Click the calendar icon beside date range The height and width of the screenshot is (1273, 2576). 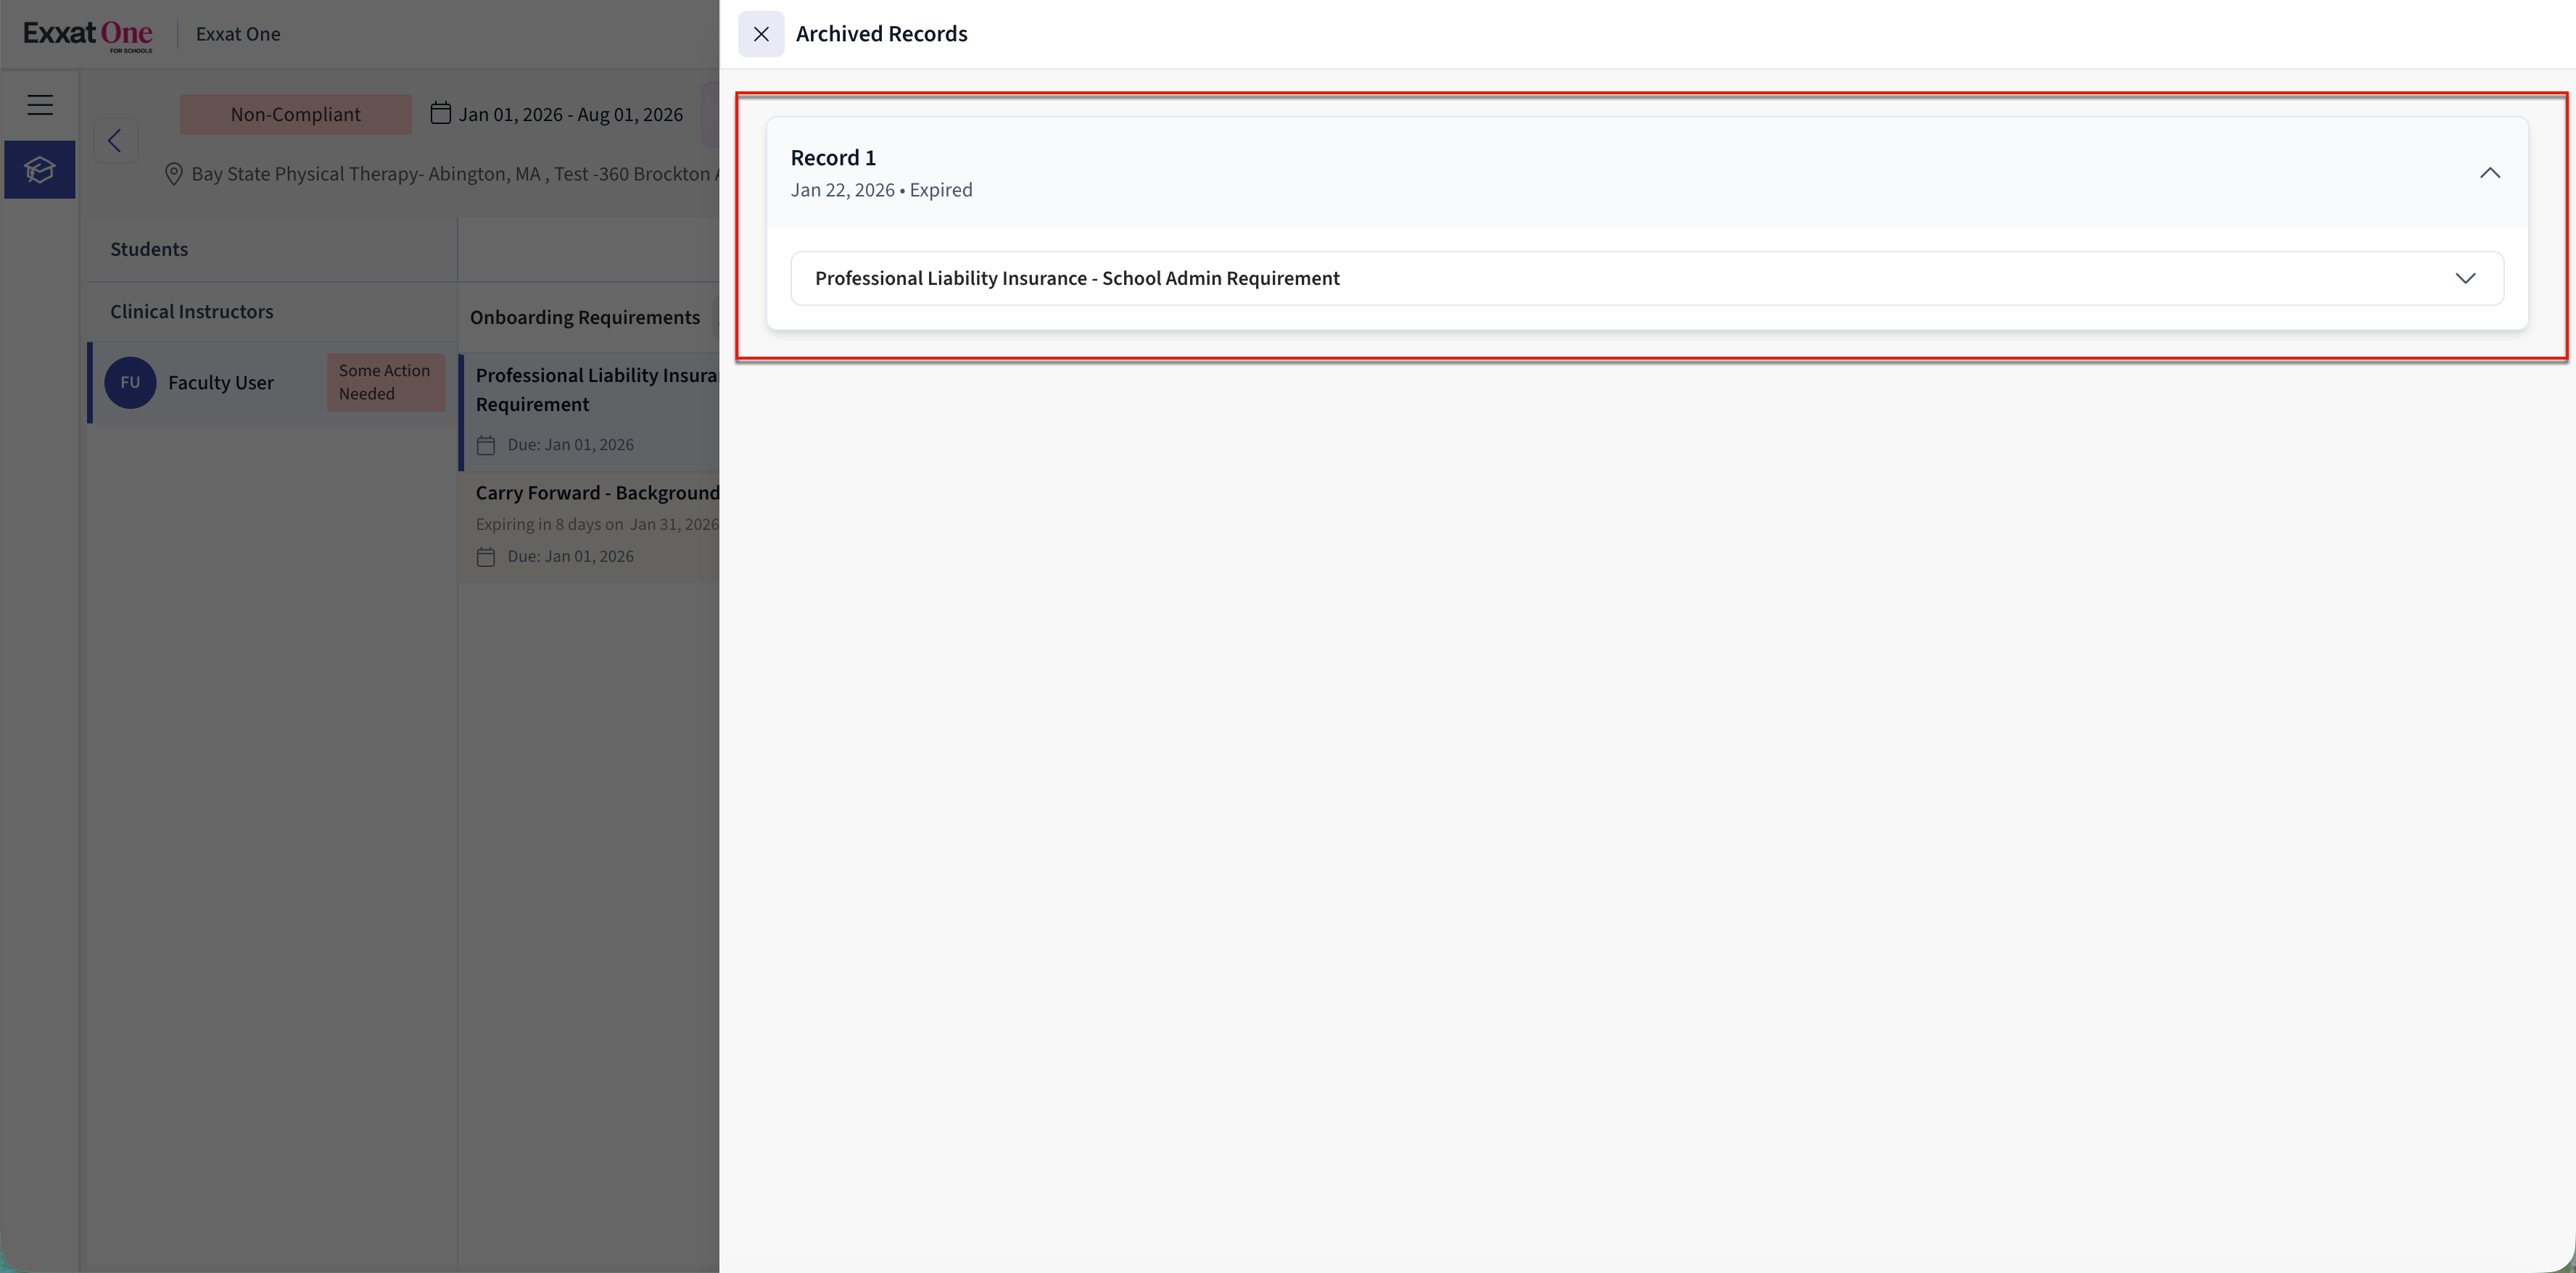440,113
